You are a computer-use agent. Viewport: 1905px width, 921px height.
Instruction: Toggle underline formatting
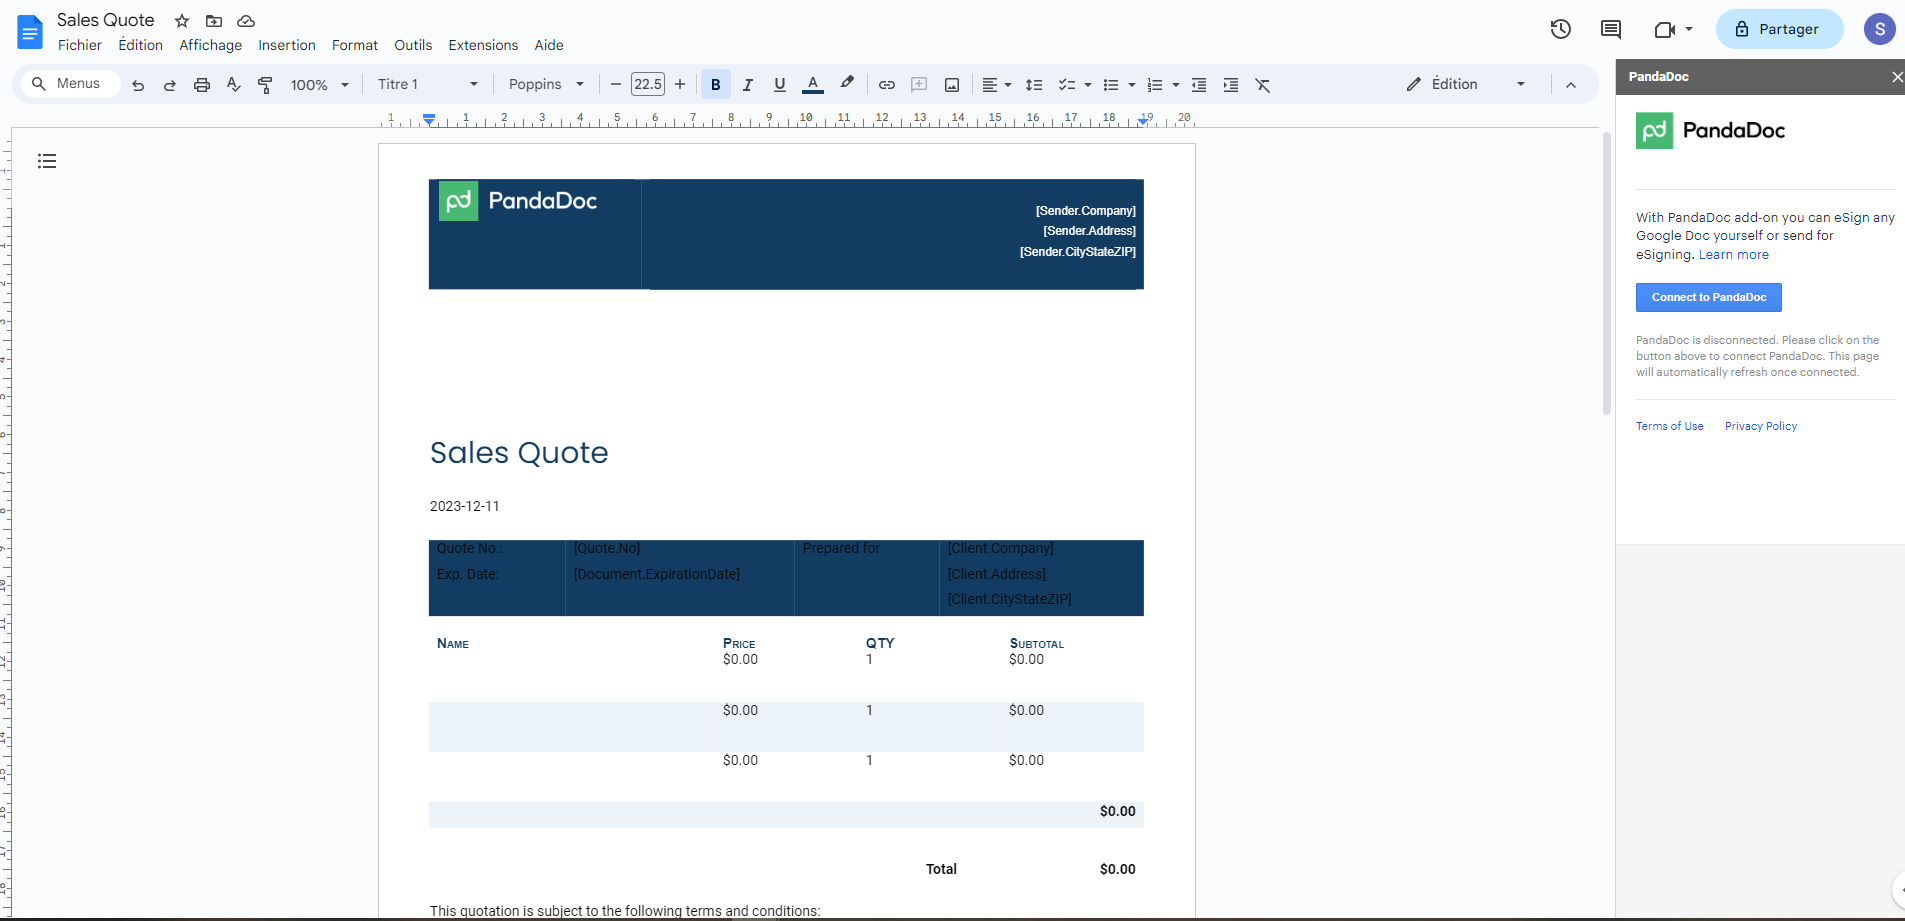point(780,84)
